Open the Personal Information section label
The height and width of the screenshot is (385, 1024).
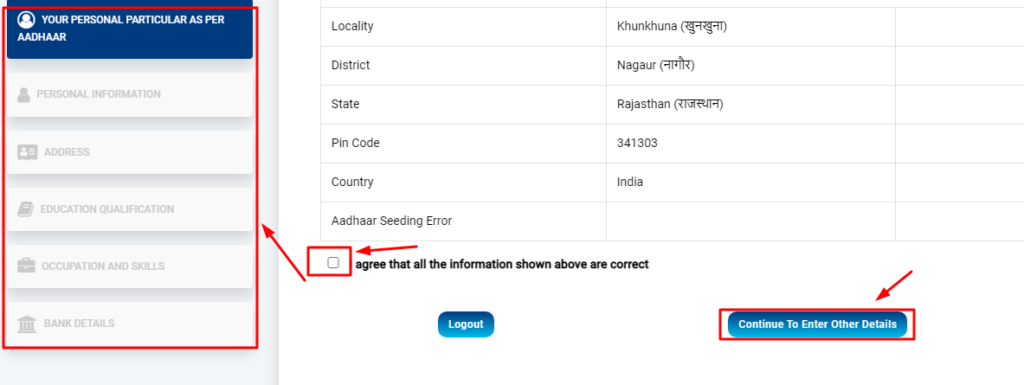point(99,94)
